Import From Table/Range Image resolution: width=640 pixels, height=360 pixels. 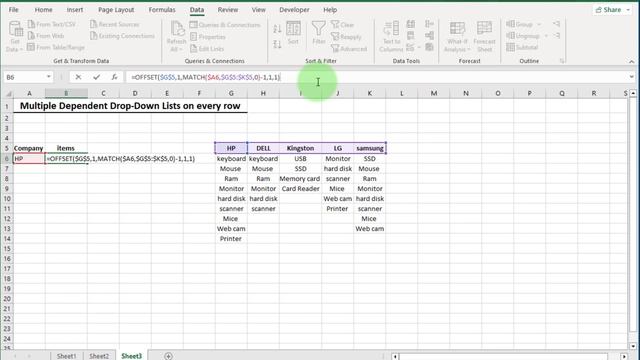coord(56,47)
